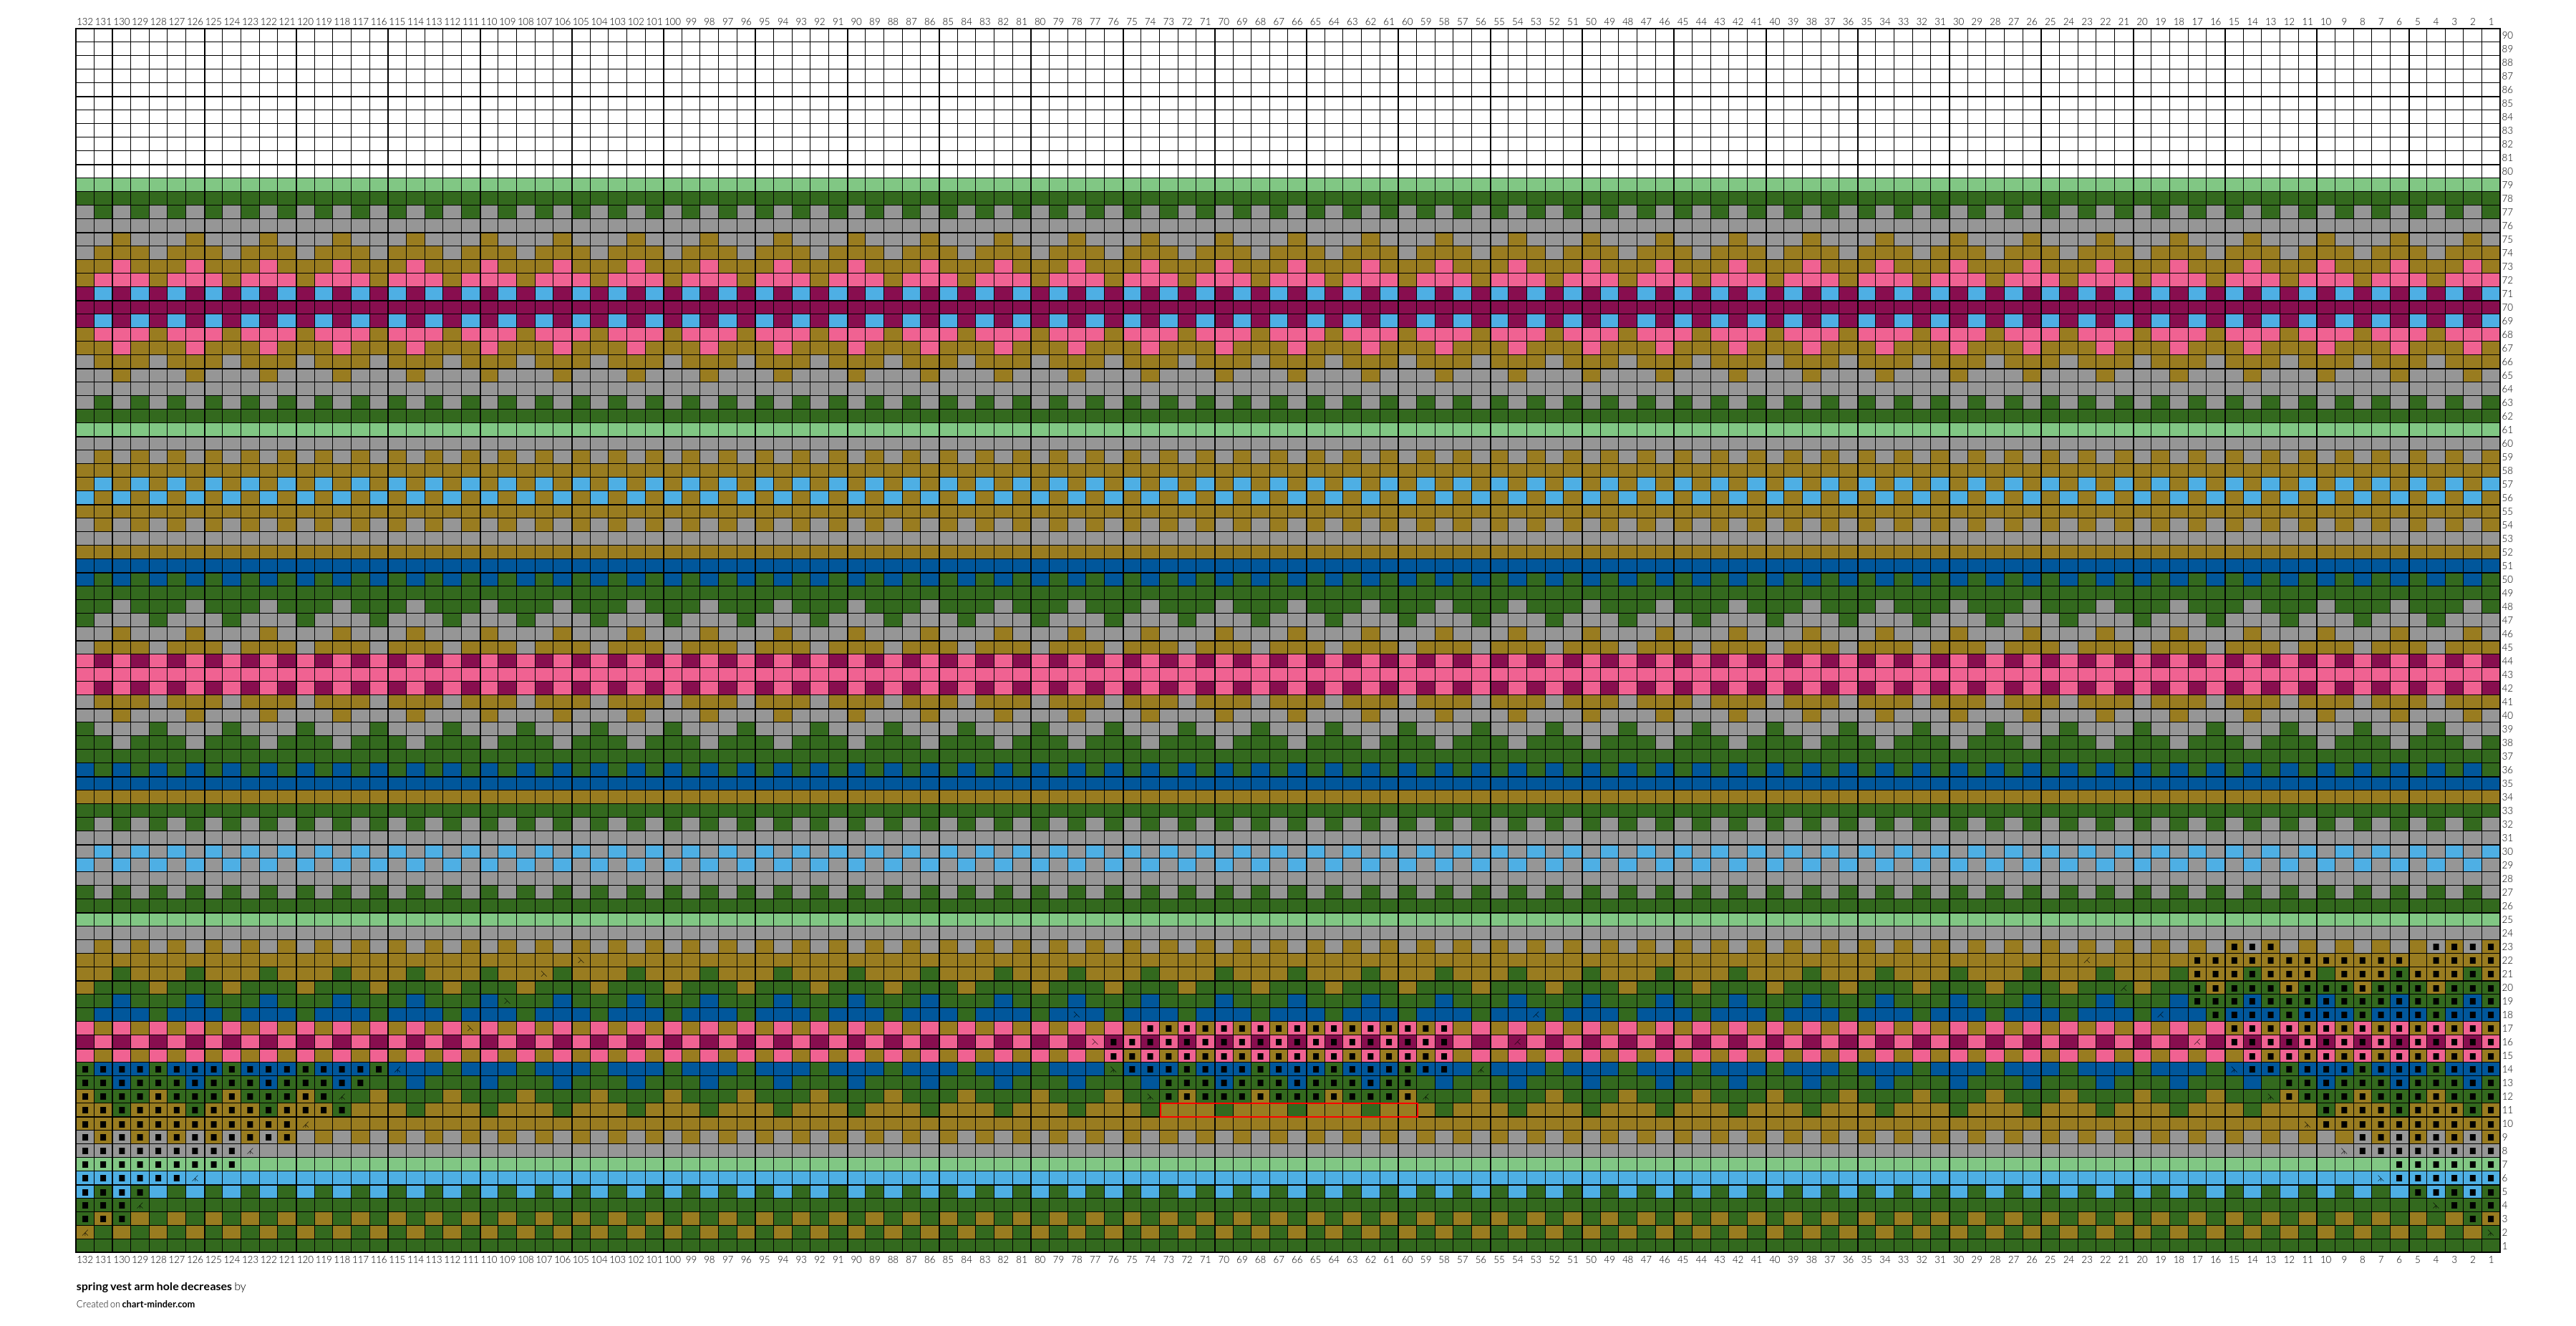Click the no-stitch black square at column 132, row 14
Image resolution: width=2576 pixels, height=1326 pixels.
coord(85,1069)
